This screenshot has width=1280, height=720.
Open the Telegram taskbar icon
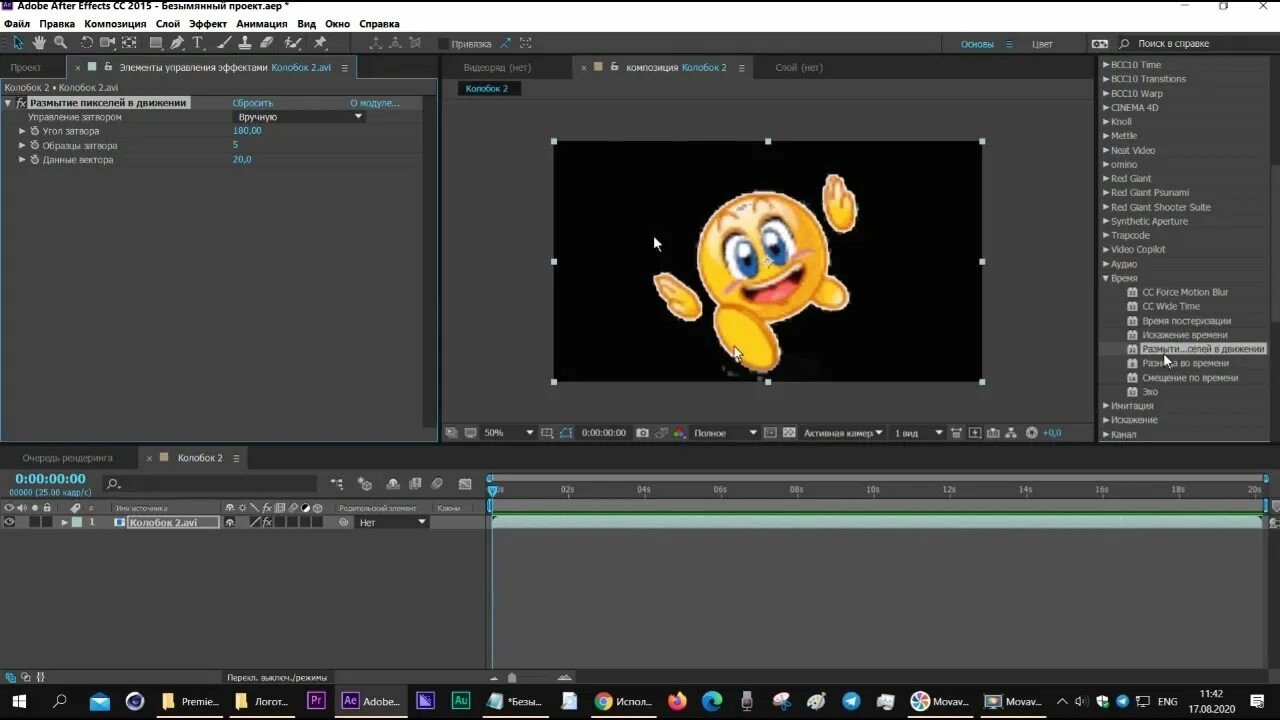tap(851, 701)
